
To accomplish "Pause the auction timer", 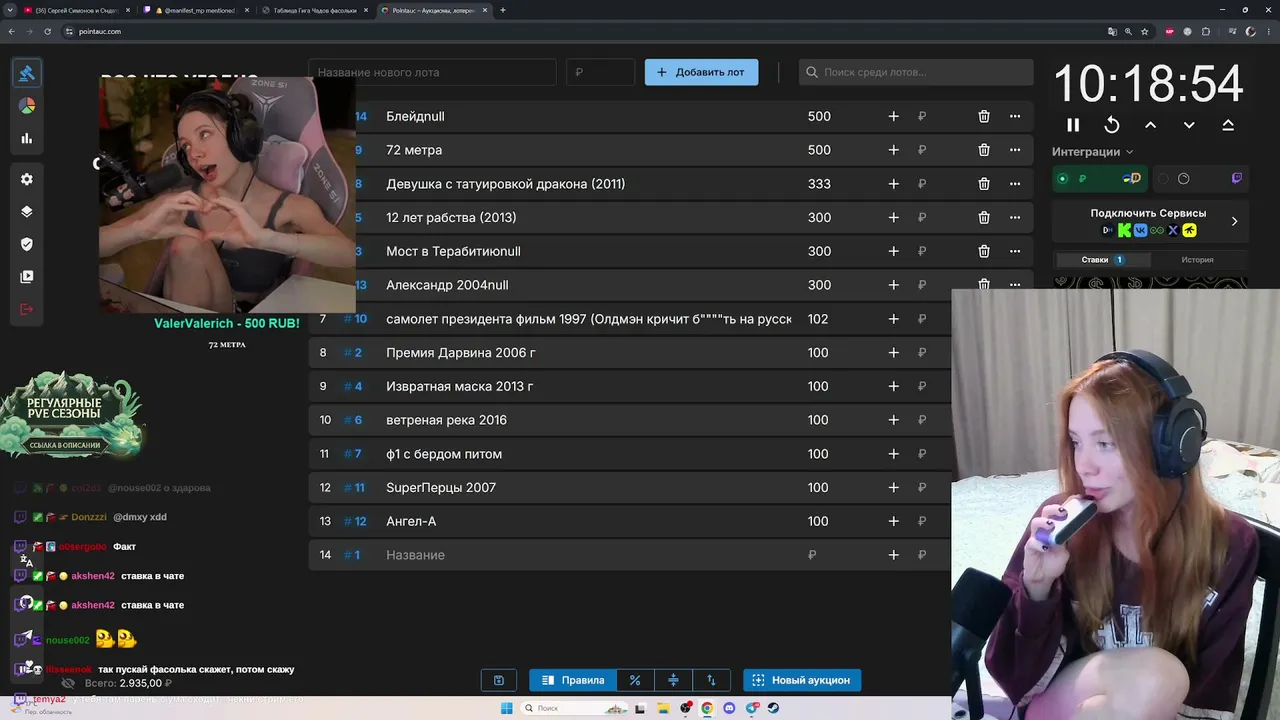I will [1073, 125].
